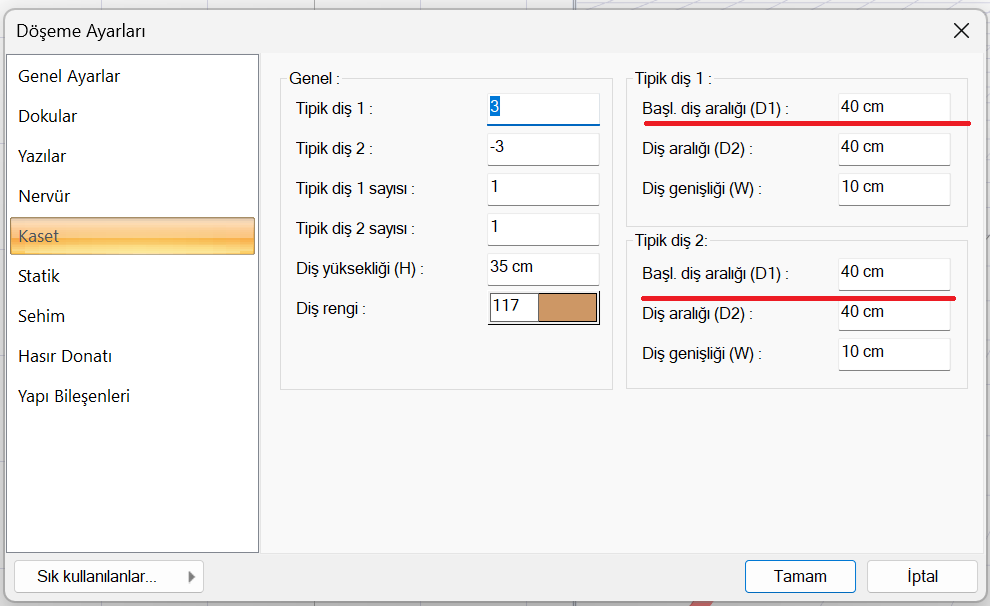Image resolution: width=990 pixels, height=606 pixels.
Task: Pick the Diş rengi color swatch
Action: pyautogui.click(x=567, y=308)
